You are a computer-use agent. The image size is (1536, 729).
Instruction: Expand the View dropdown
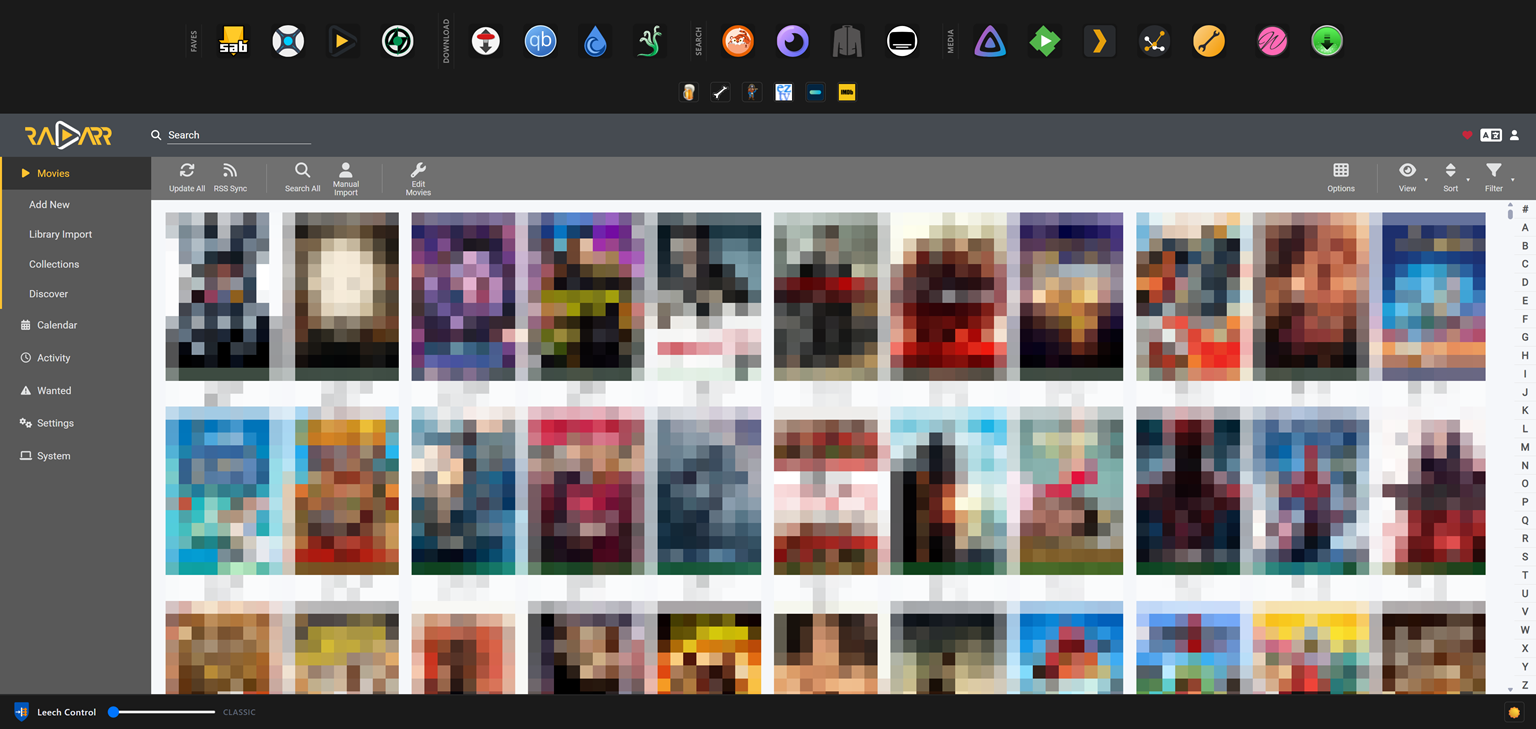pos(1408,178)
